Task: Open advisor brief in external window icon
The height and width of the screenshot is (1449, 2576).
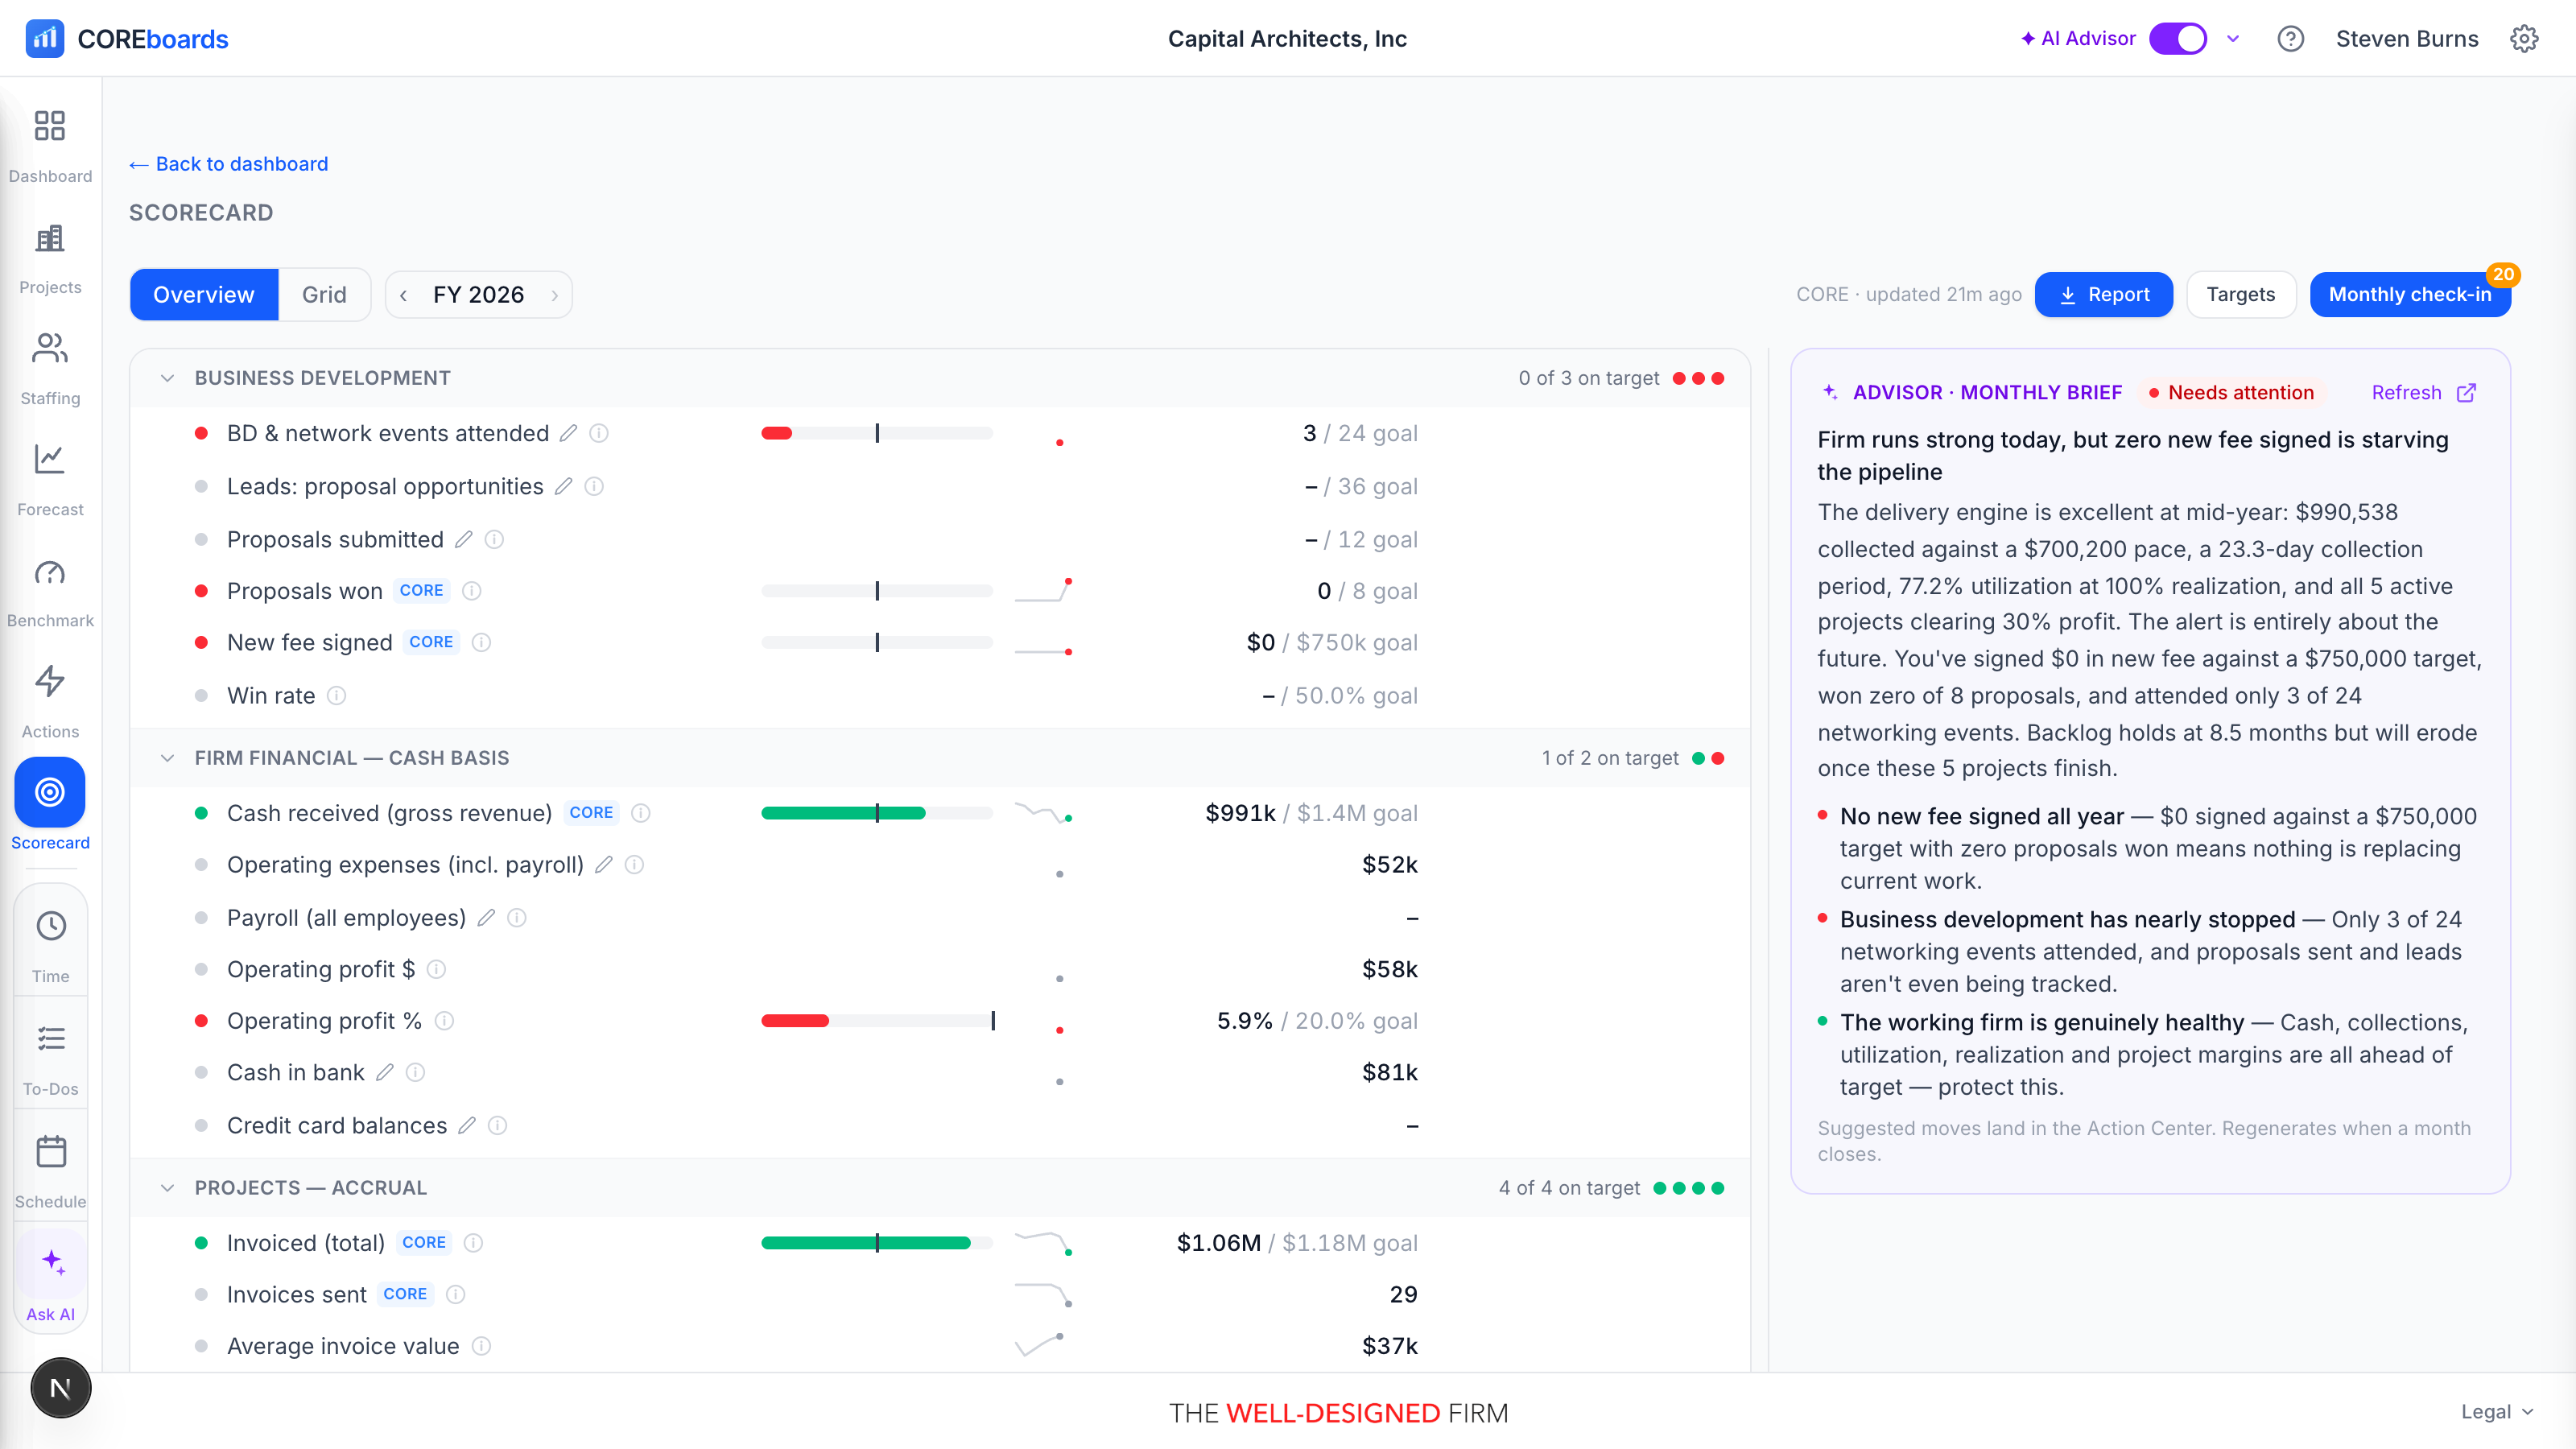Action: click(2467, 392)
